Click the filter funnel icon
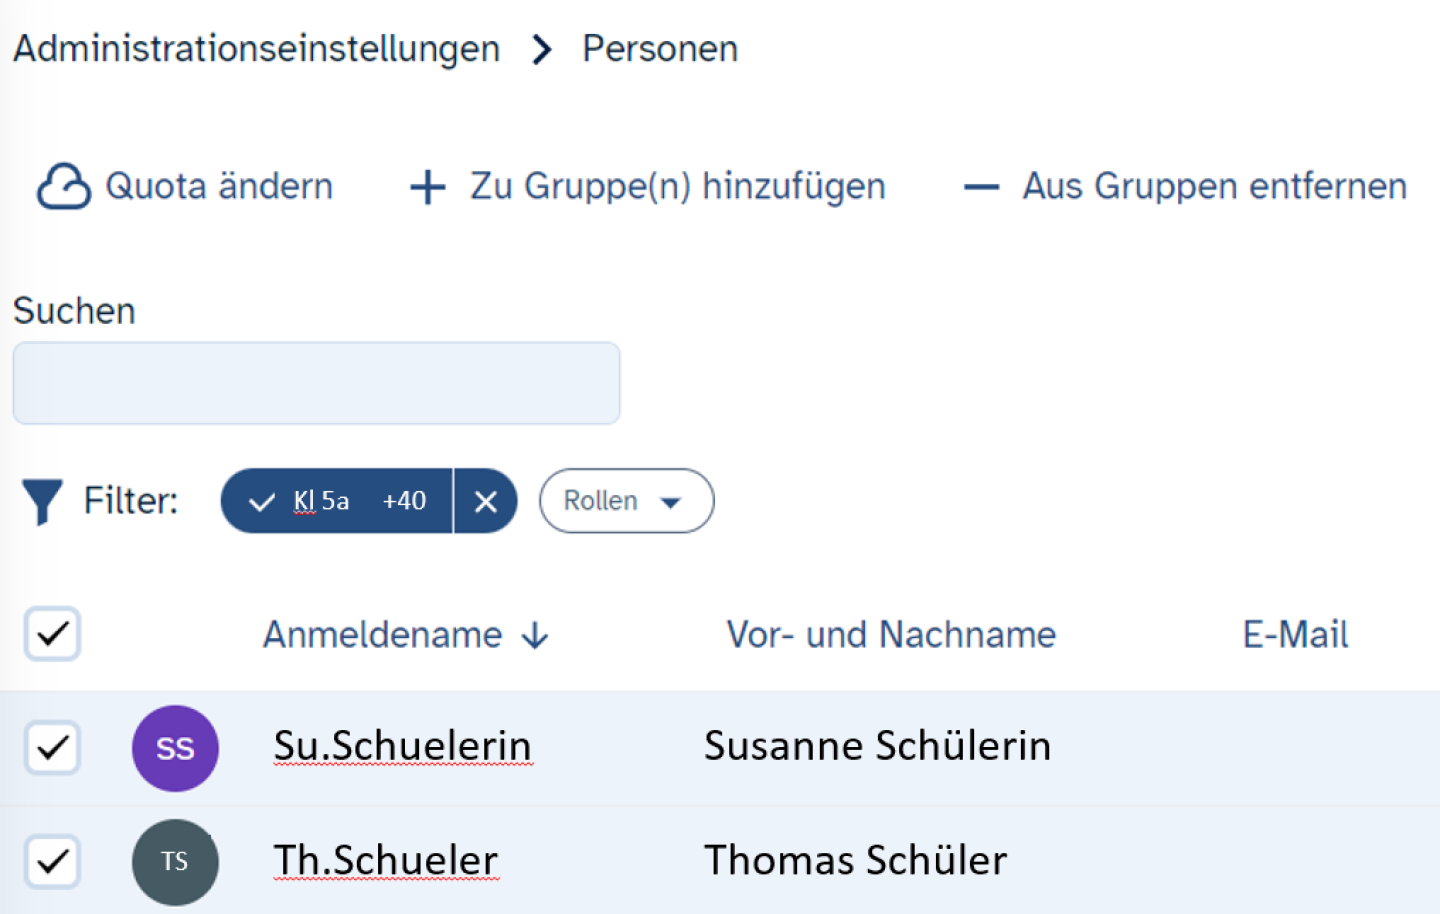Image resolution: width=1440 pixels, height=914 pixels. 42,500
